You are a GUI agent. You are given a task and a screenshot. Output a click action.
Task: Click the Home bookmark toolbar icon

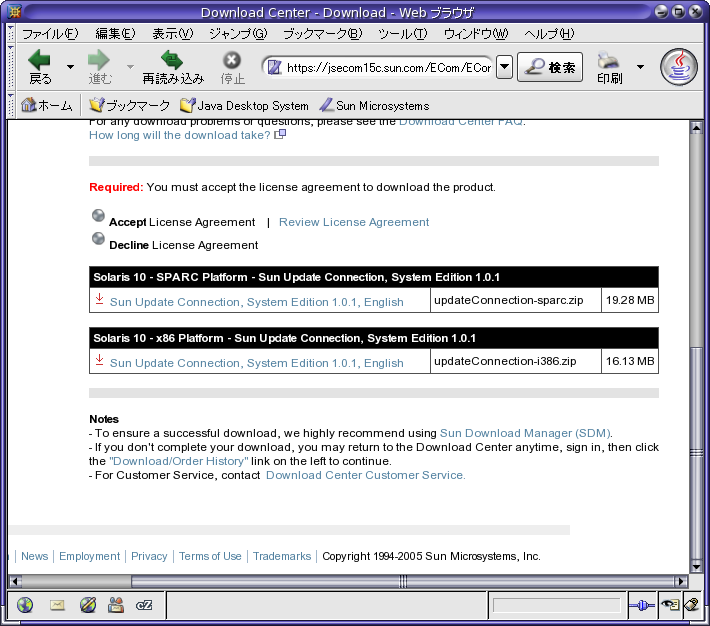pyautogui.click(x=29, y=105)
